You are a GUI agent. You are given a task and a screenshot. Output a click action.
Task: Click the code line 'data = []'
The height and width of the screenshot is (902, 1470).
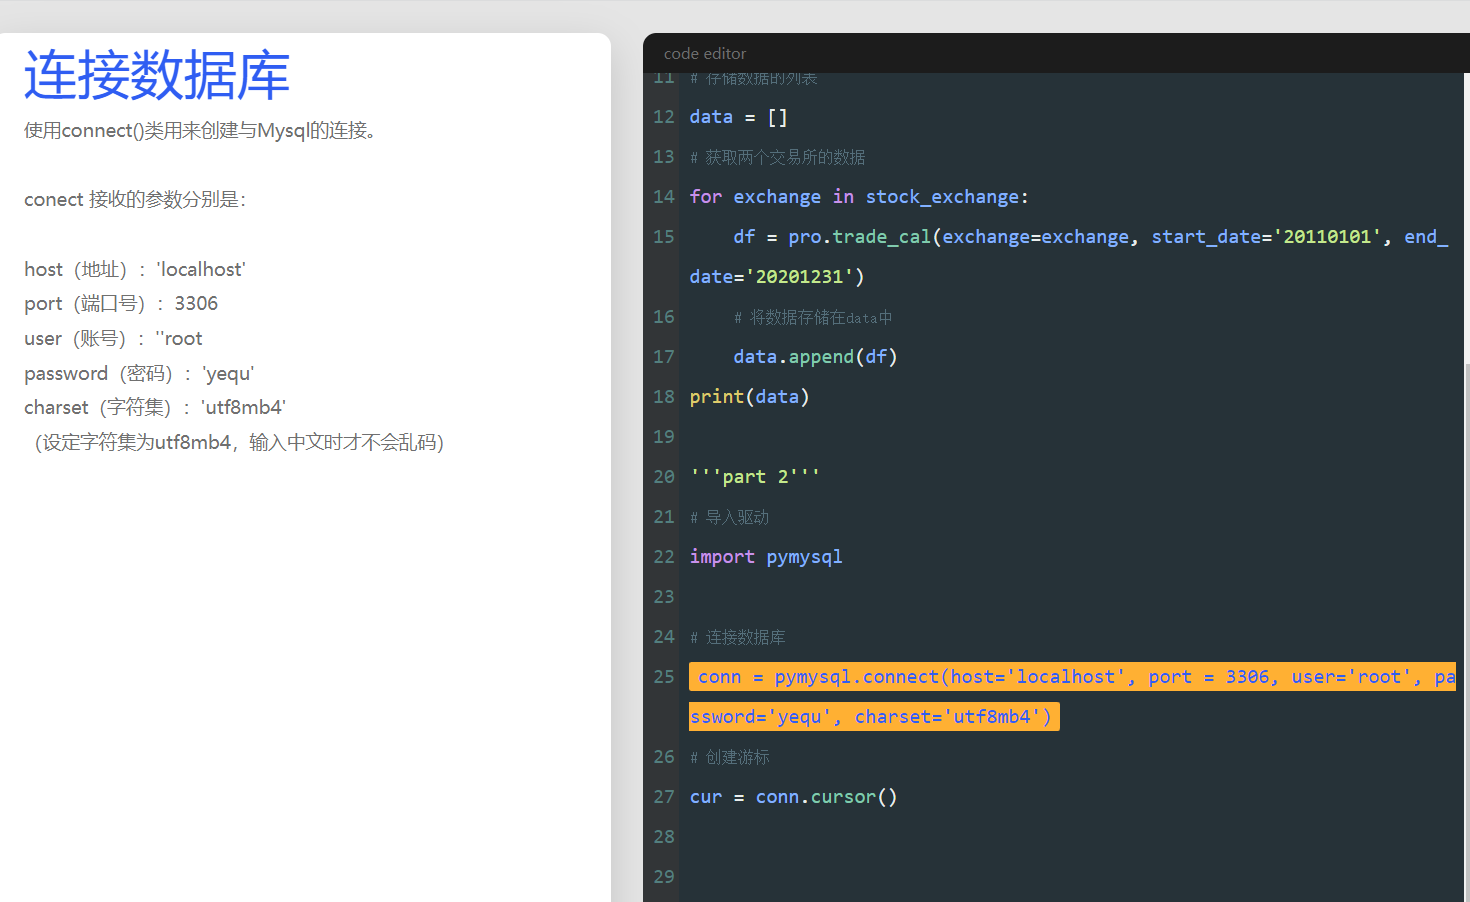click(x=738, y=117)
